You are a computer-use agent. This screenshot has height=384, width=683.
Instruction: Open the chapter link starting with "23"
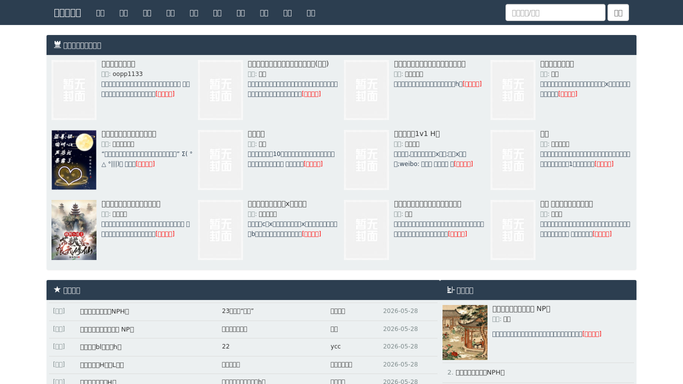238,311
